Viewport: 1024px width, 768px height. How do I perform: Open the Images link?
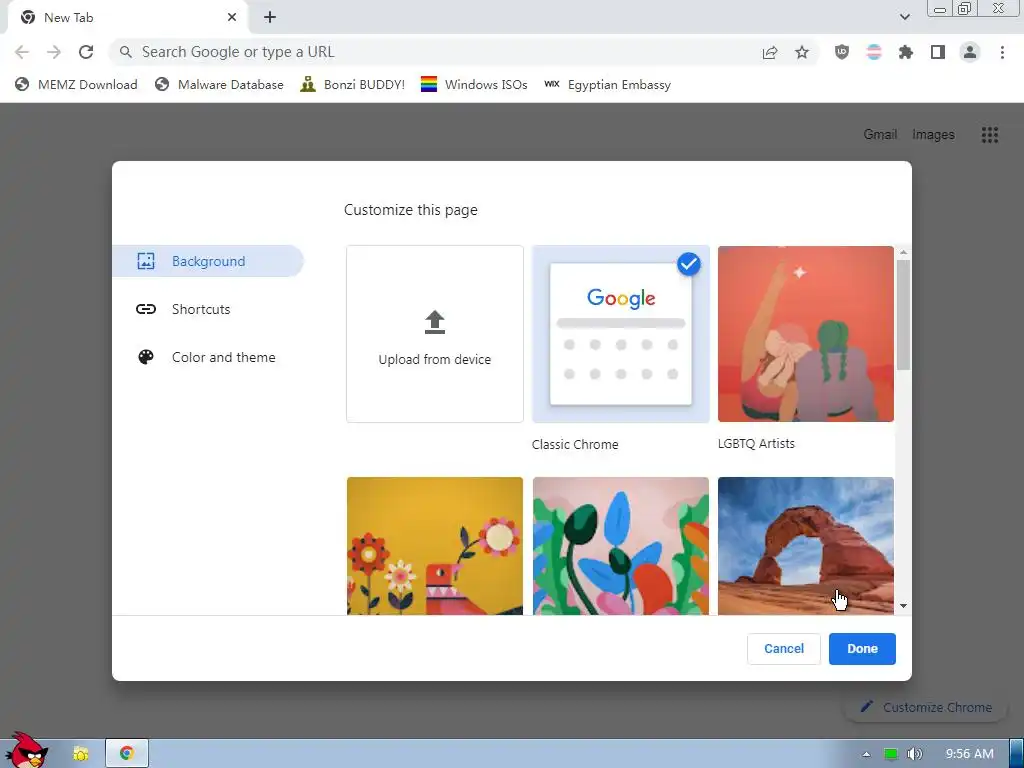click(933, 135)
